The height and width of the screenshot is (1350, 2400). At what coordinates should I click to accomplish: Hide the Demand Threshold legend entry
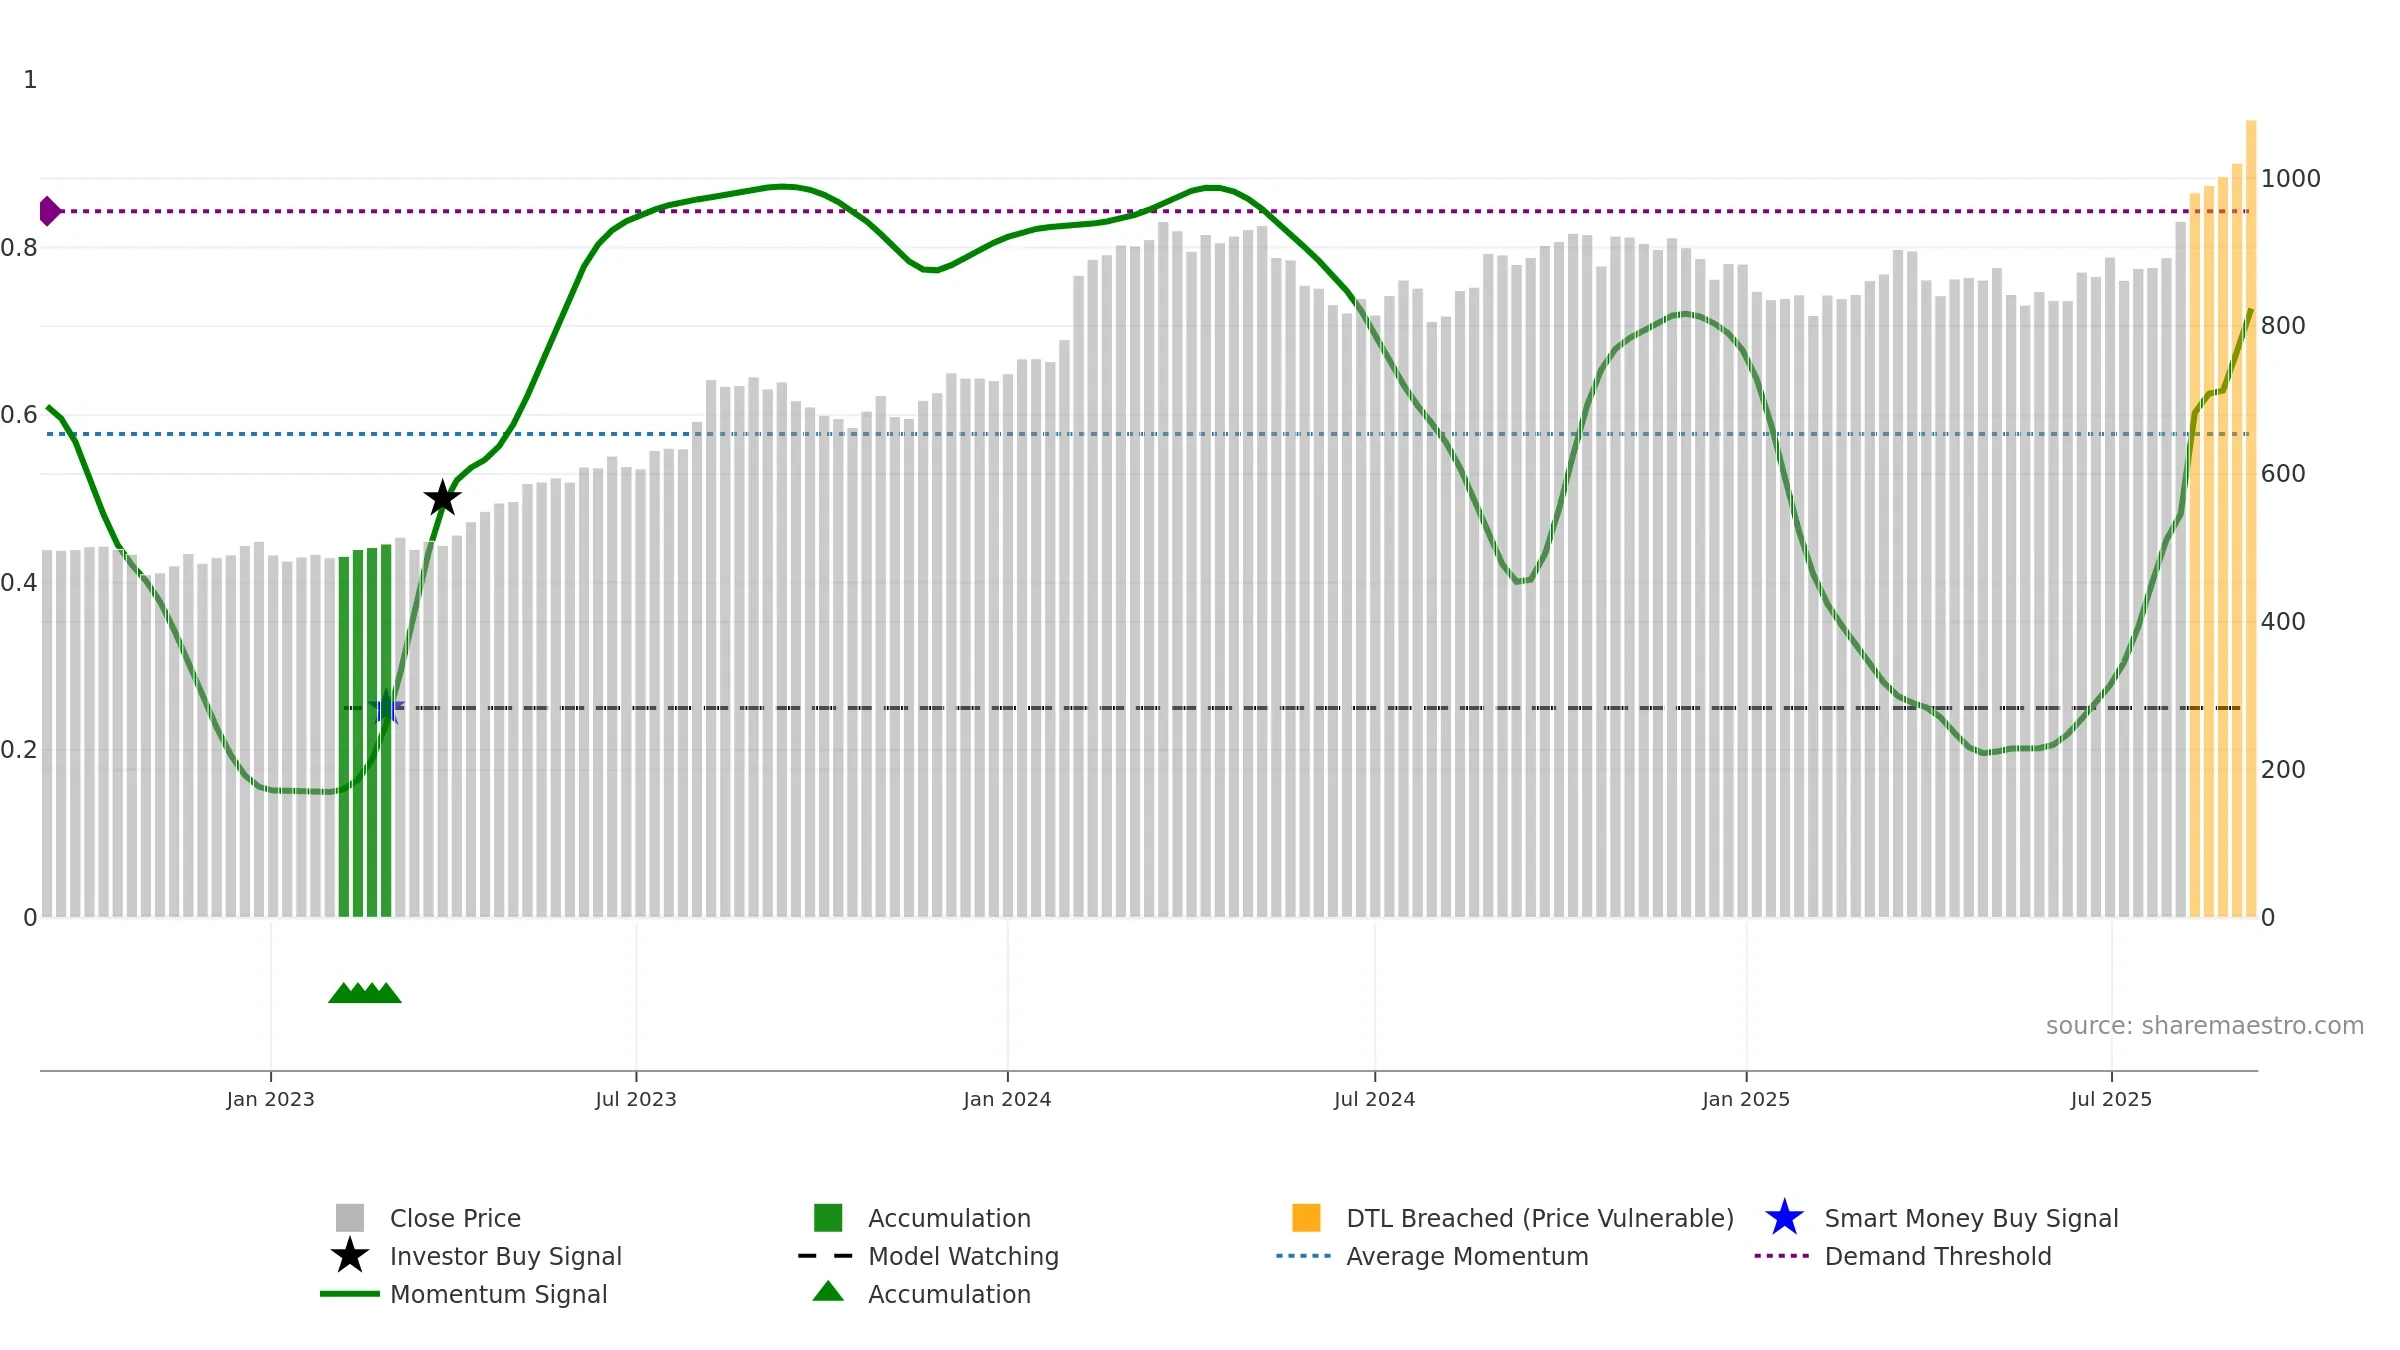pyautogui.click(x=1937, y=1256)
